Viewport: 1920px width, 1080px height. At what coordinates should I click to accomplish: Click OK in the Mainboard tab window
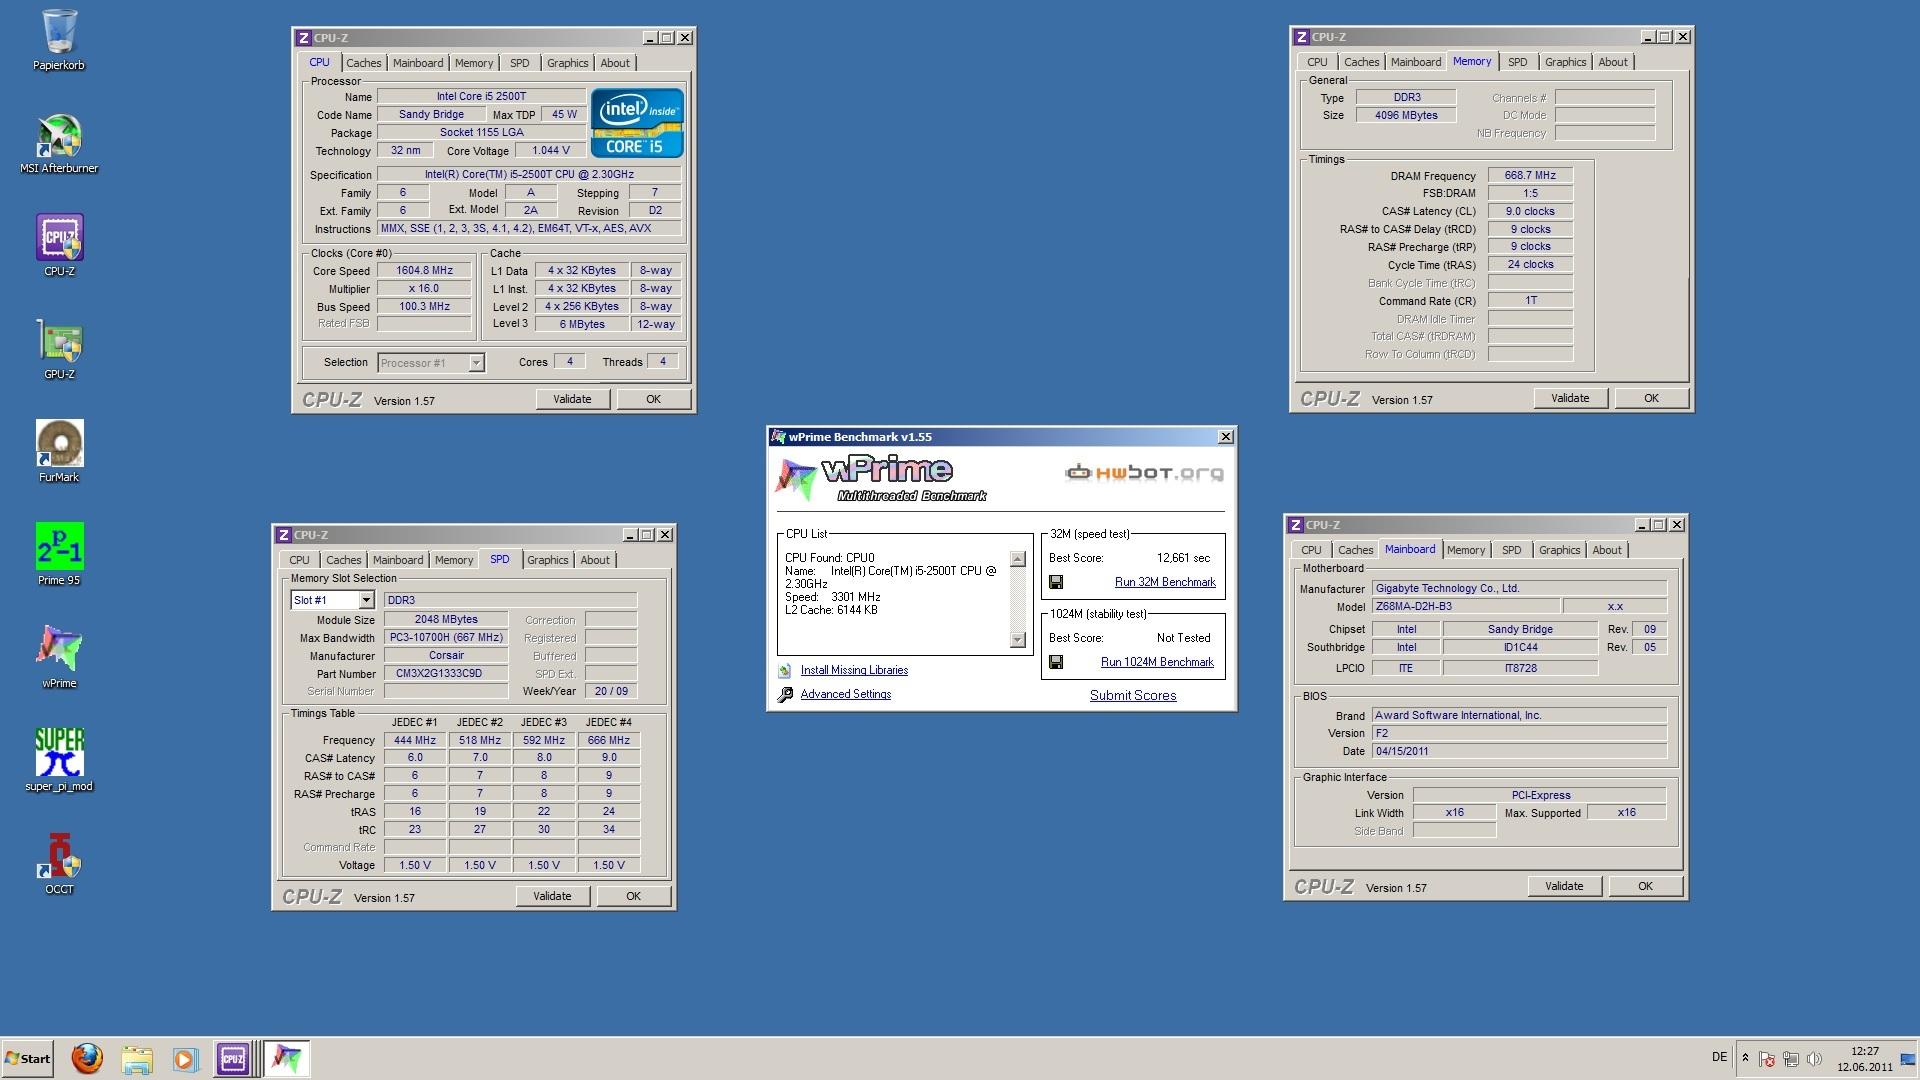pyautogui.click(x=1645, y=886)
